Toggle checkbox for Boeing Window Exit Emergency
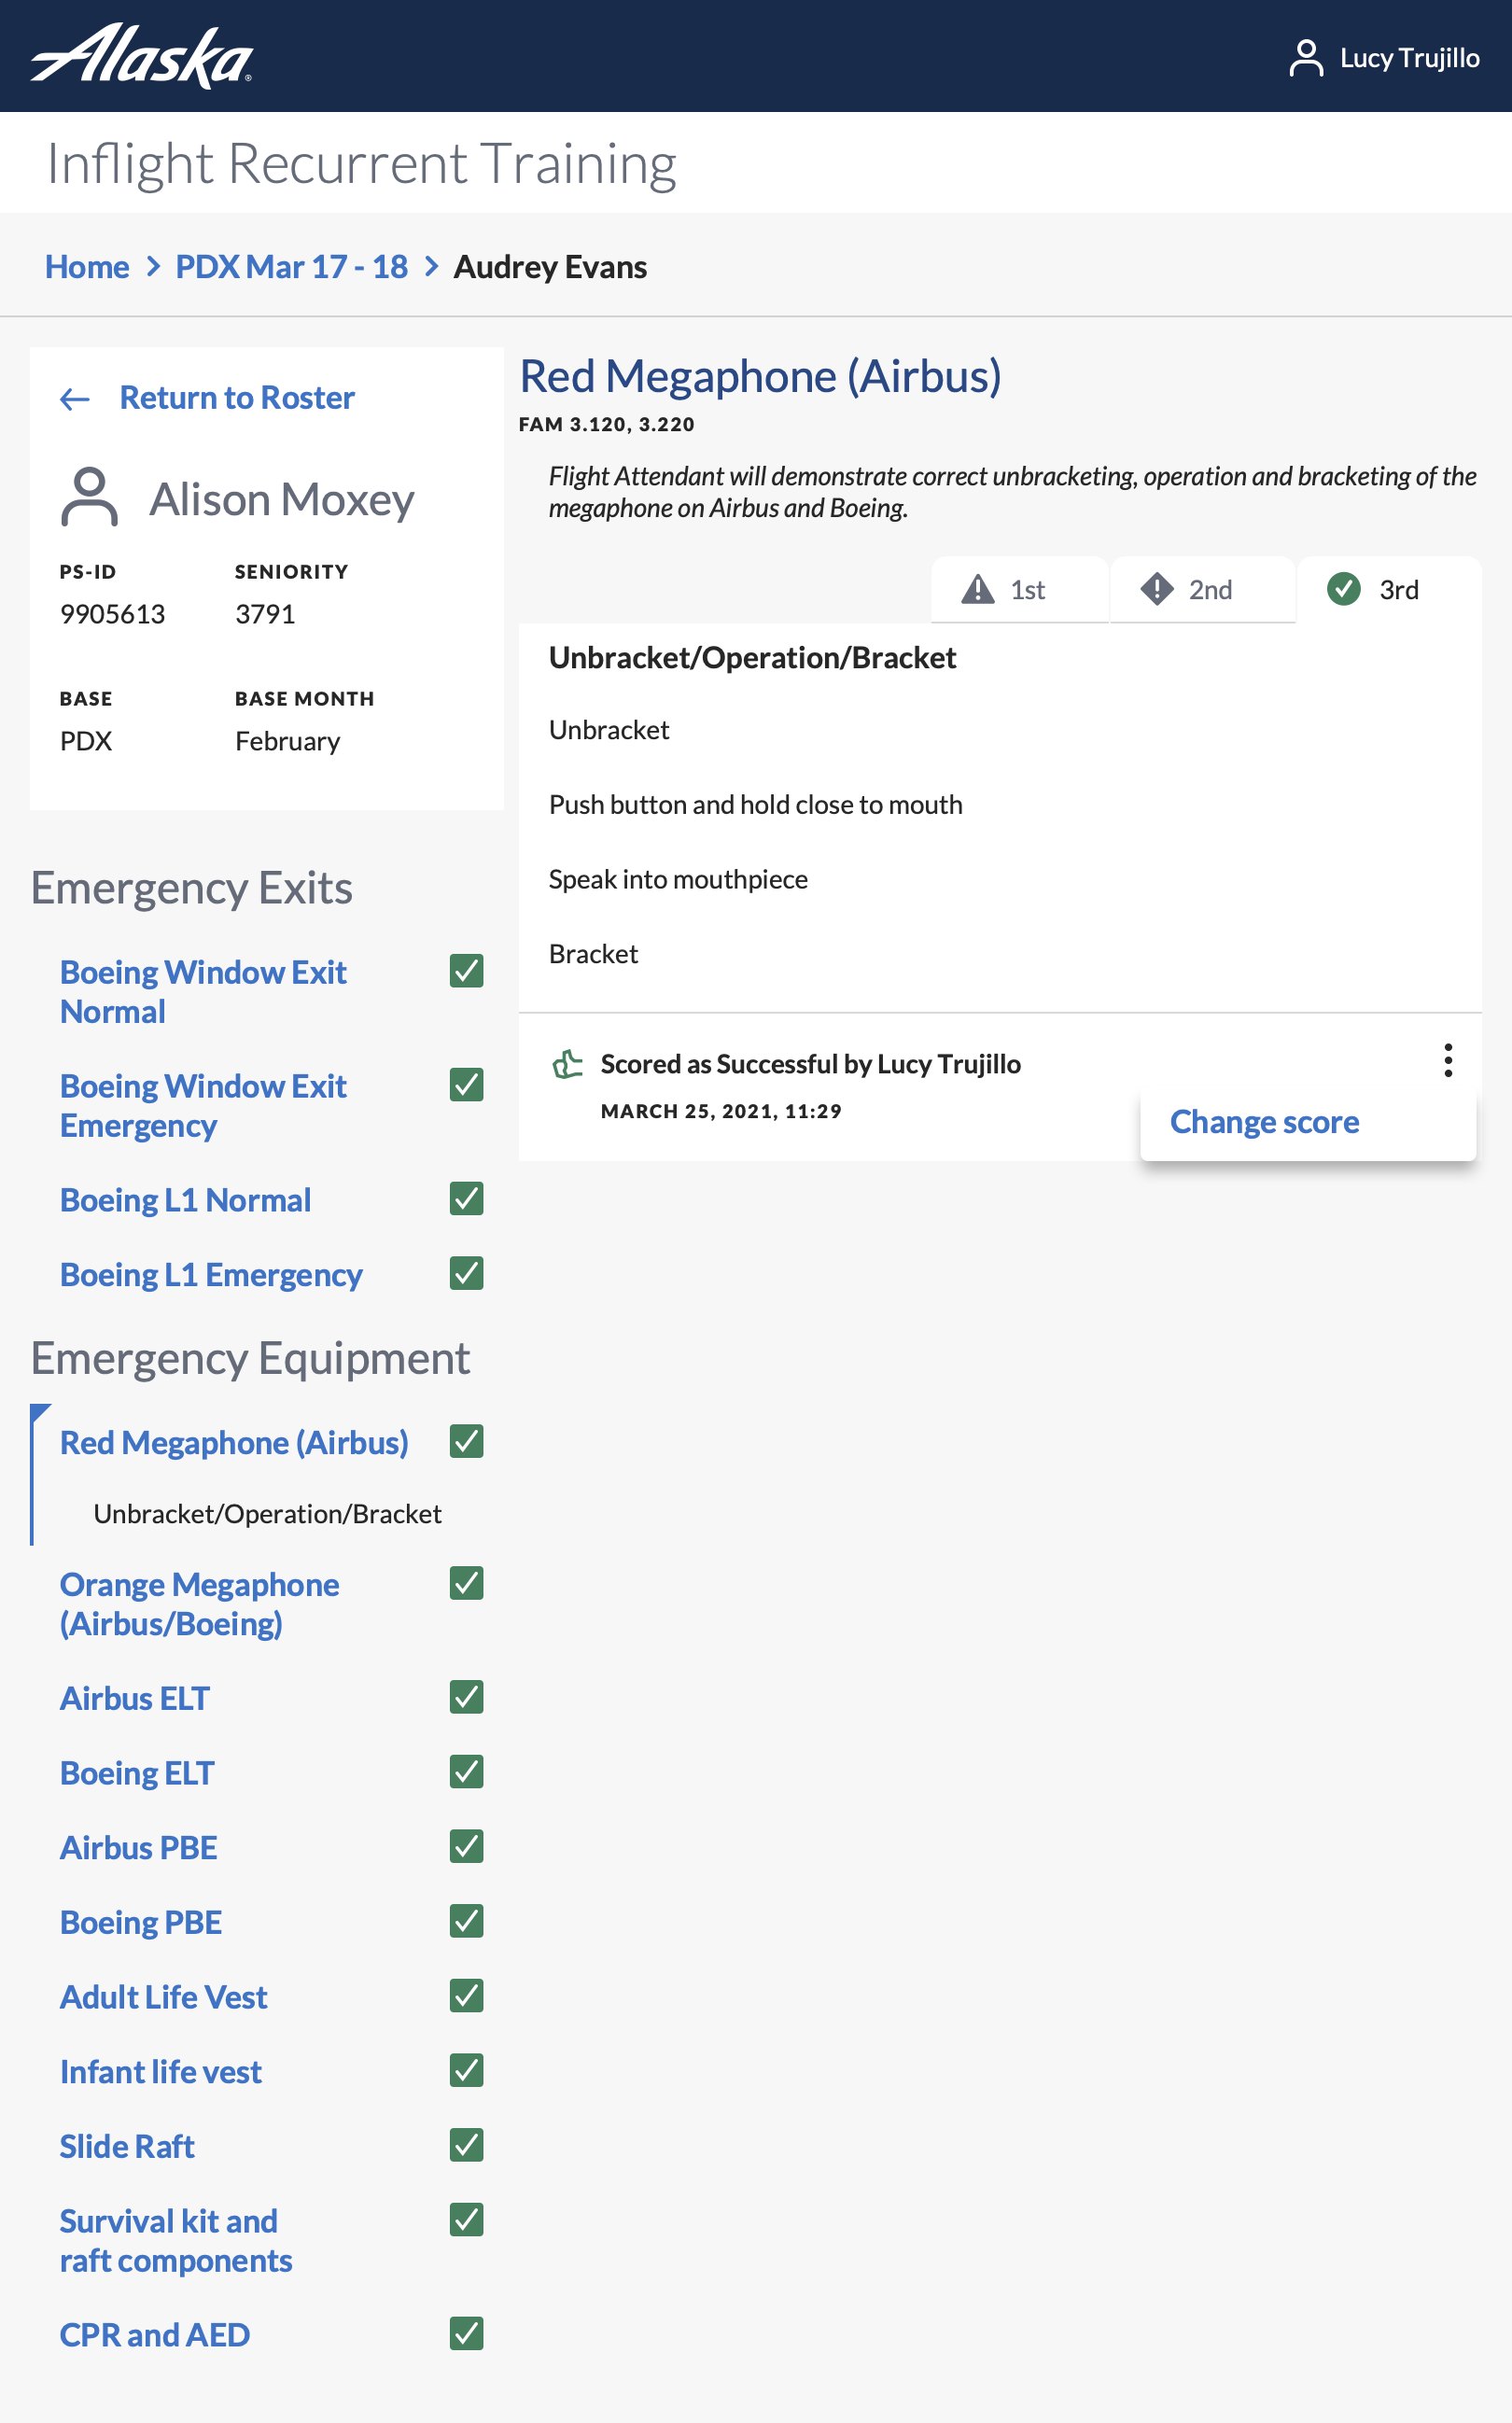 click(x=467, y=1085)
